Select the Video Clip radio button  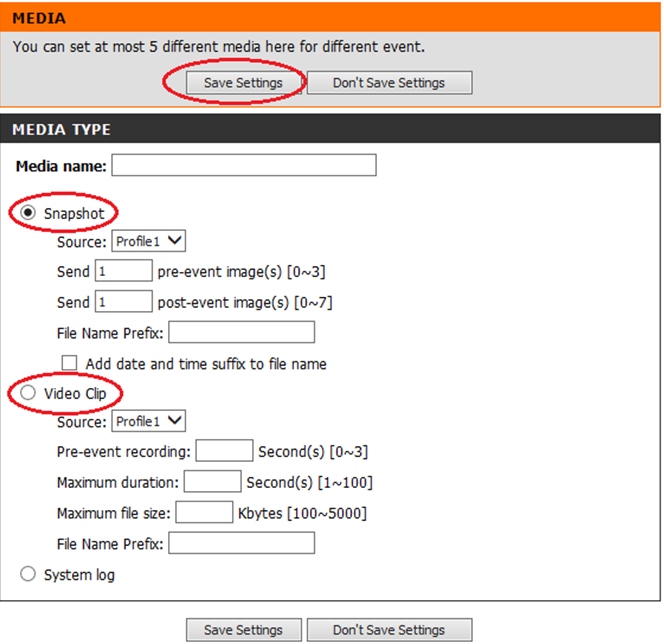coord(27,394)
